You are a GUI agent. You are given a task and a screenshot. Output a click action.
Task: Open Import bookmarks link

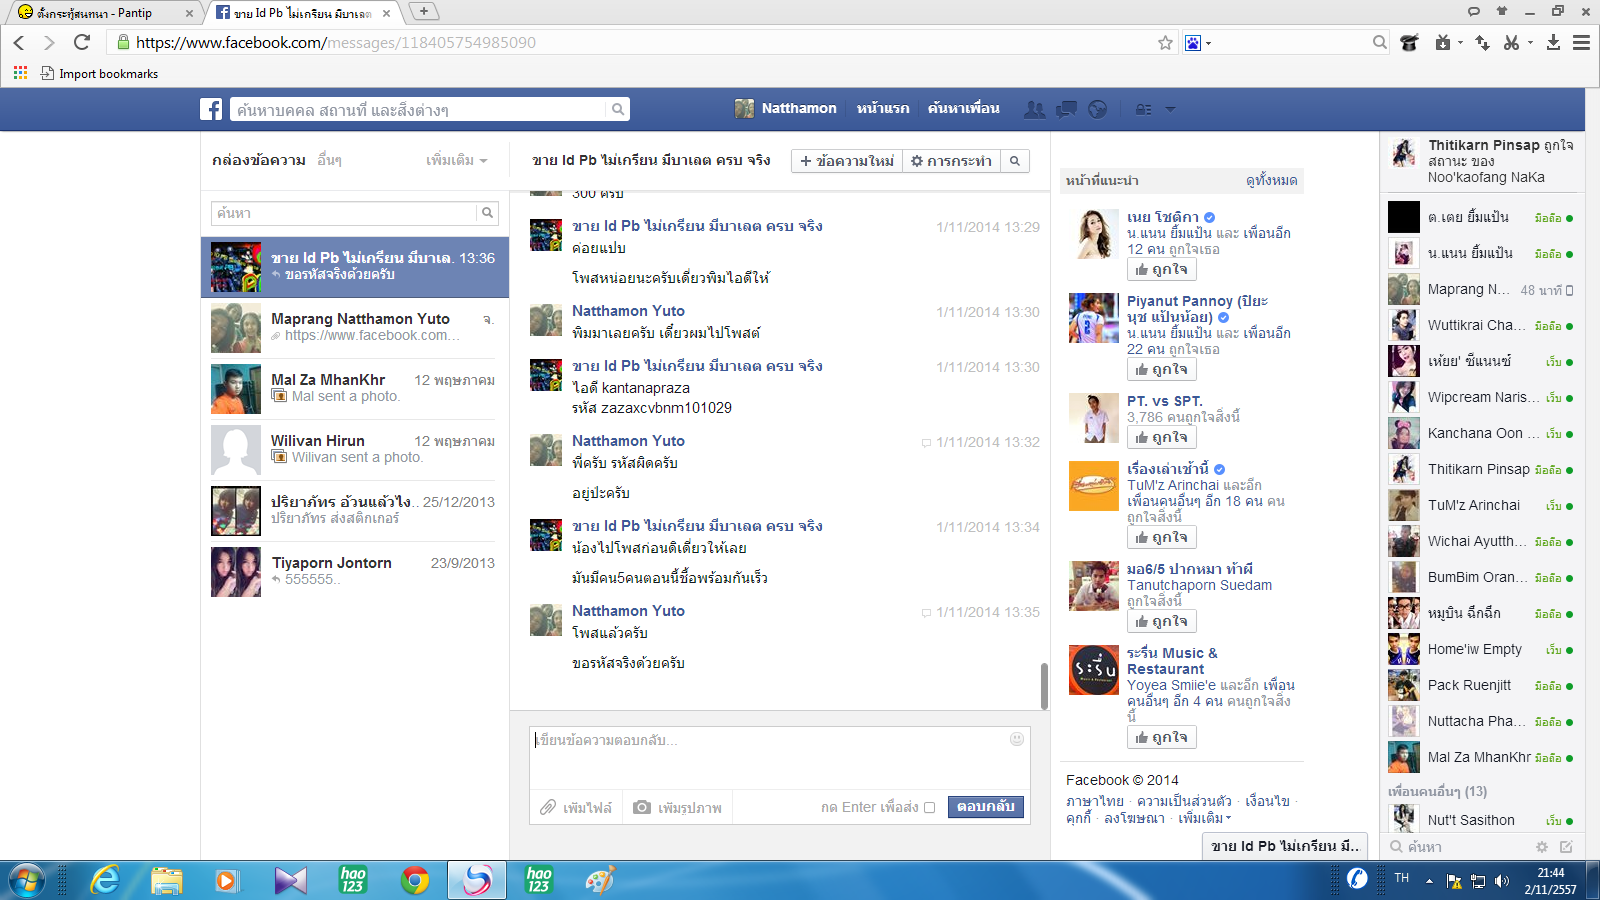[x=99, y=73]
